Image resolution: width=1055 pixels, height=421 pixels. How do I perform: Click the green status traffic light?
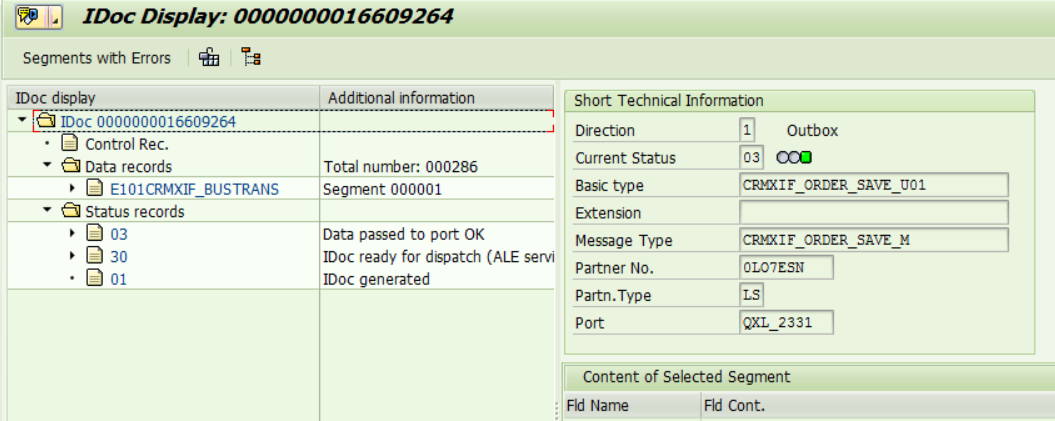[806, 158]
